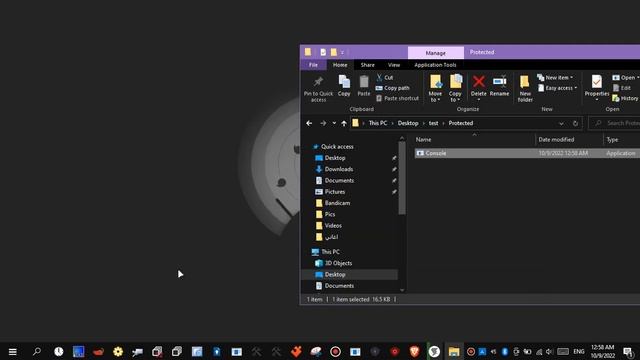
Task: Open the Copy to dropdown
Action: (455, 89)
